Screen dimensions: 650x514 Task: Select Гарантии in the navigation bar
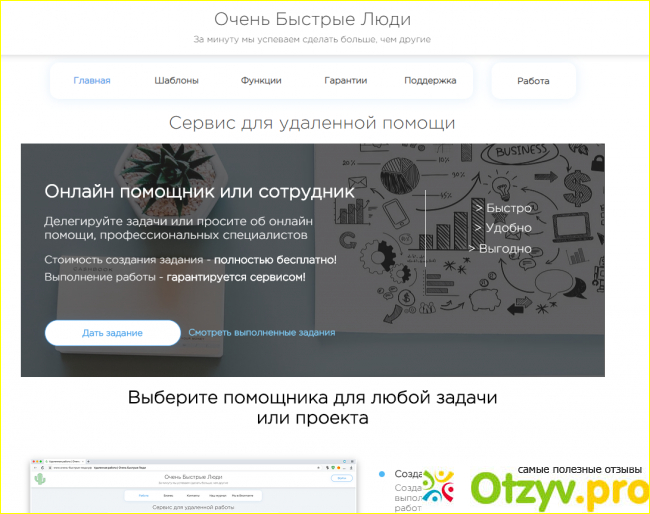click(x=346, y=81)
